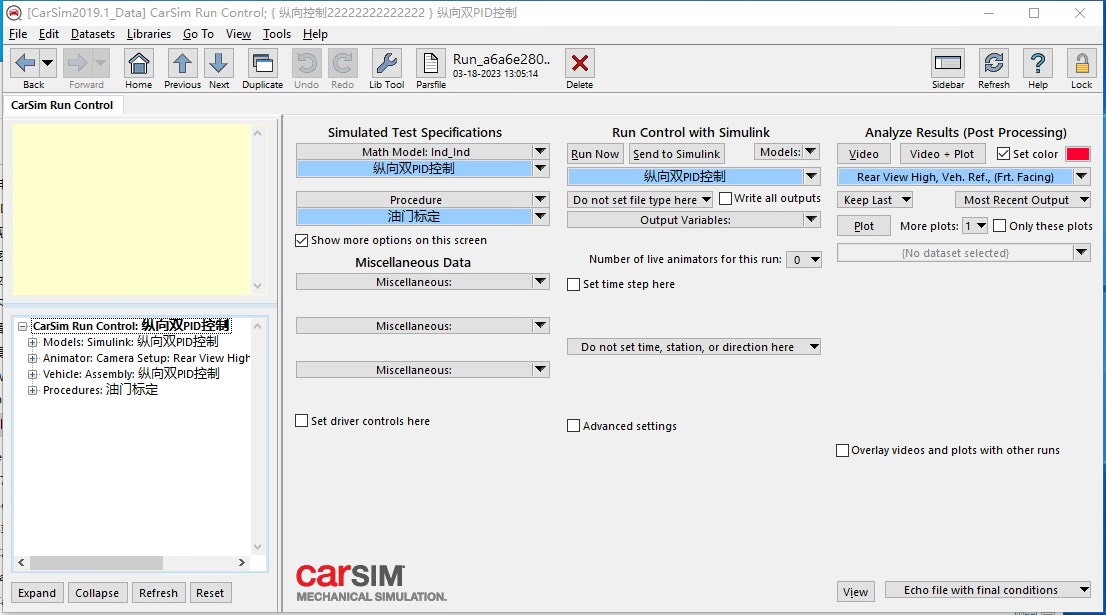Click the CarSim title bar app icon
This screenshot has height=615, width=1106.
[x=14, y=13]
